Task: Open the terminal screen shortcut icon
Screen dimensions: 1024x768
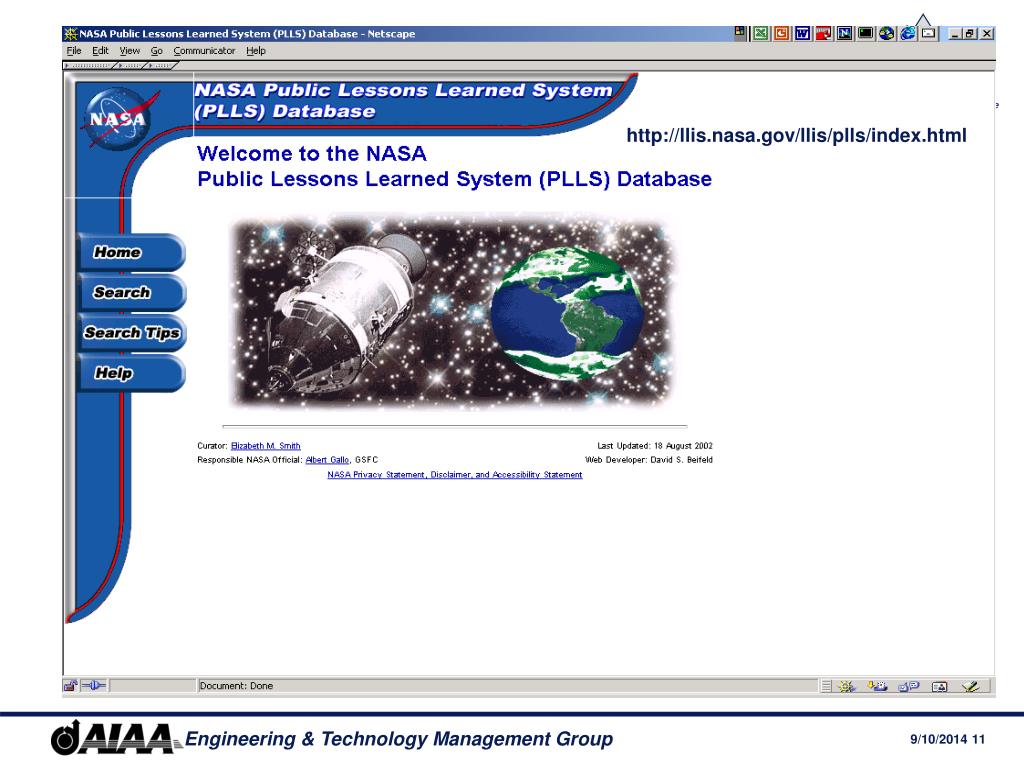Action: (x=865, y=33)
